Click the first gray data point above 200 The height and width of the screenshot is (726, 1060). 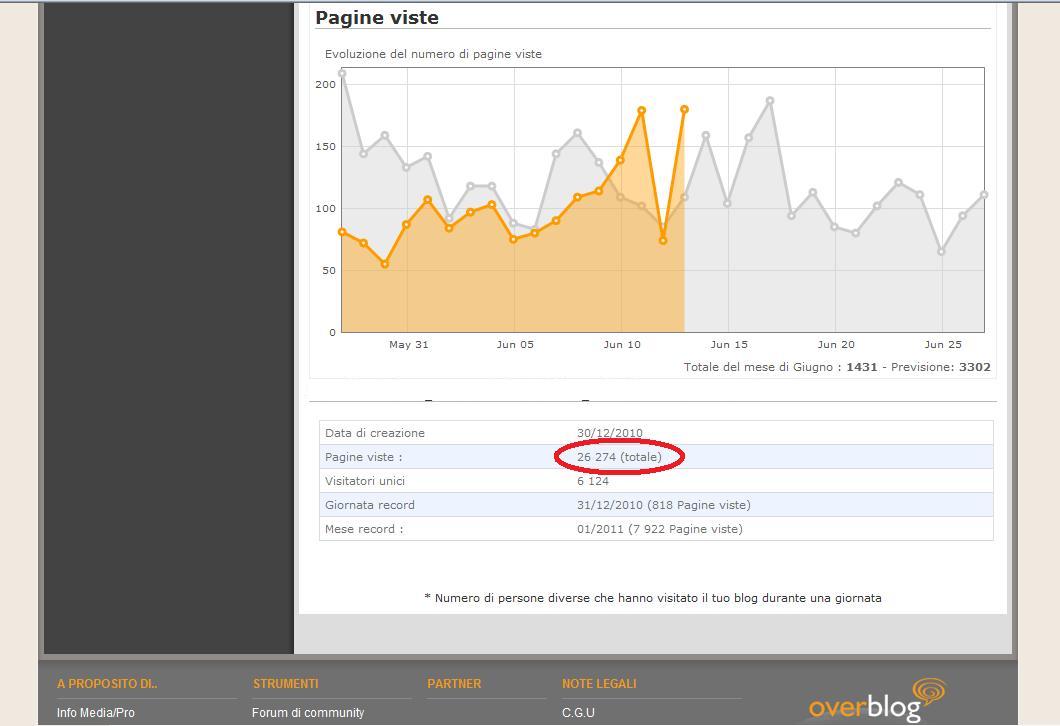click(342, 73)
